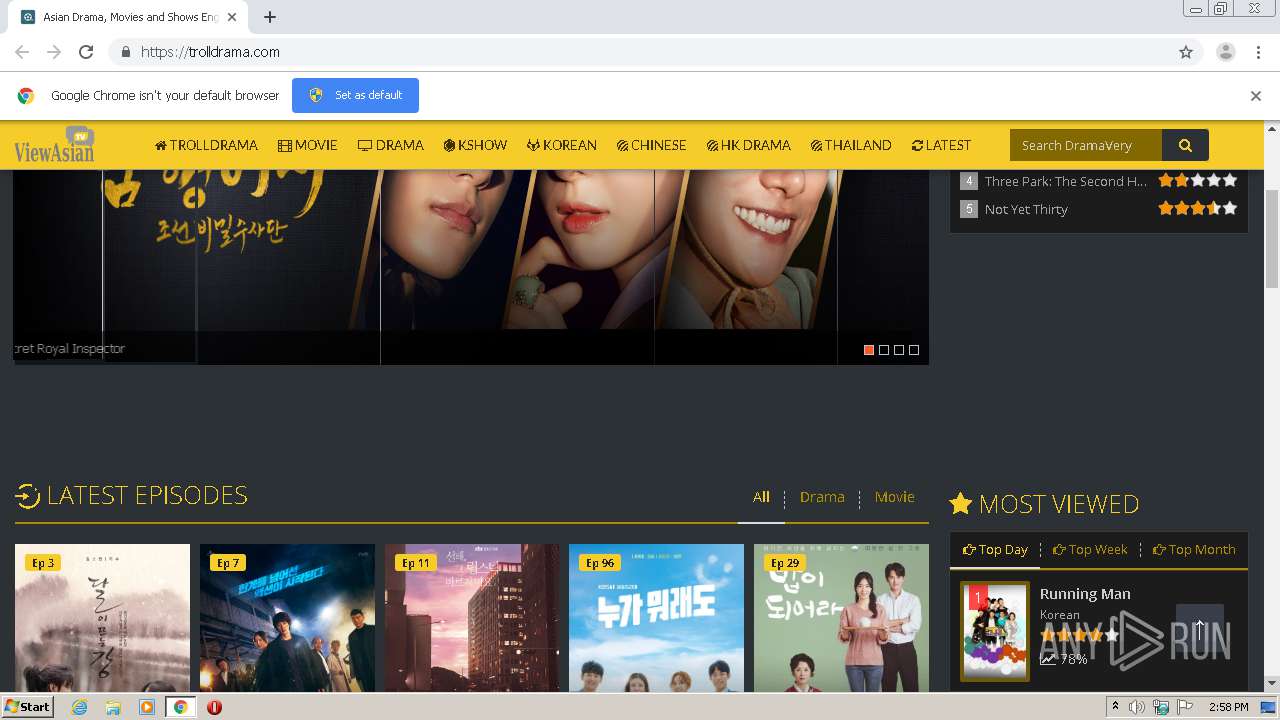Click the scroll-to-top arrow button
The height and width of the screenshot is (720, 1280).
click(1199, 630)
